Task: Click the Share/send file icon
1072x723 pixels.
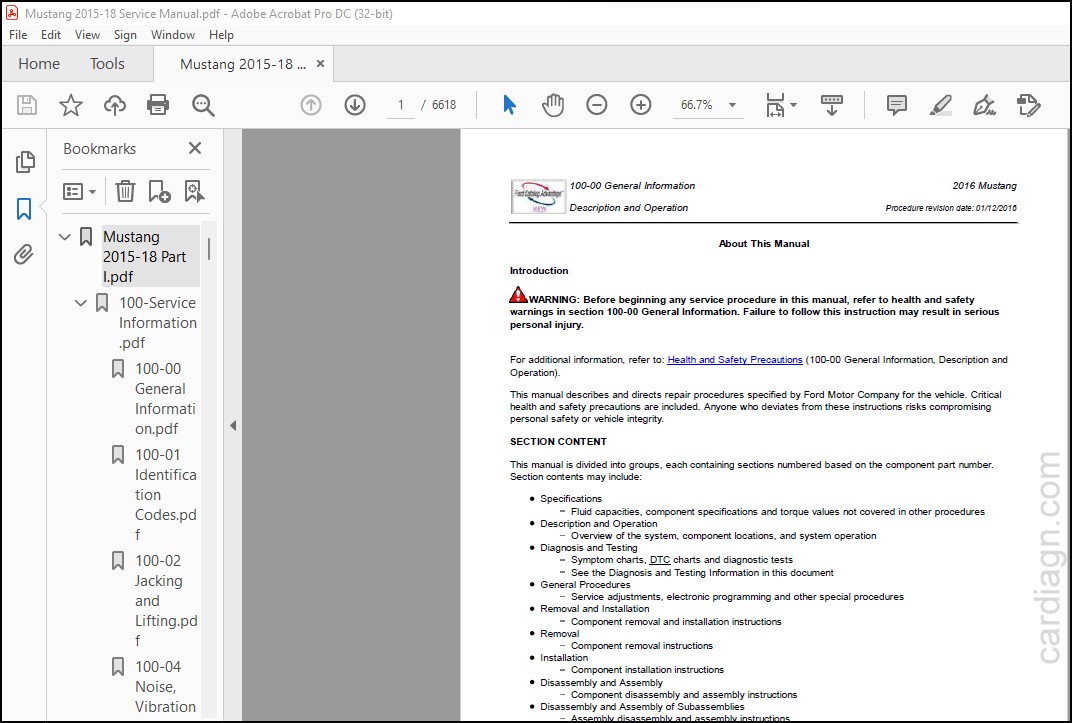Action: 1028,105
